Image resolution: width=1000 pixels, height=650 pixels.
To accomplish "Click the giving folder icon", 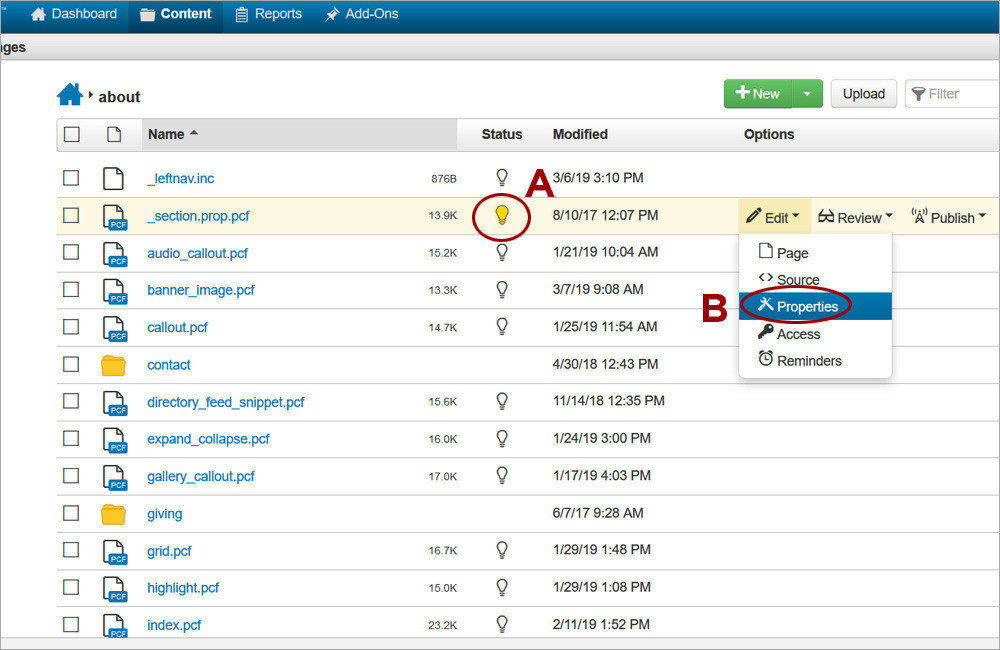I will (x=114, y=514).
